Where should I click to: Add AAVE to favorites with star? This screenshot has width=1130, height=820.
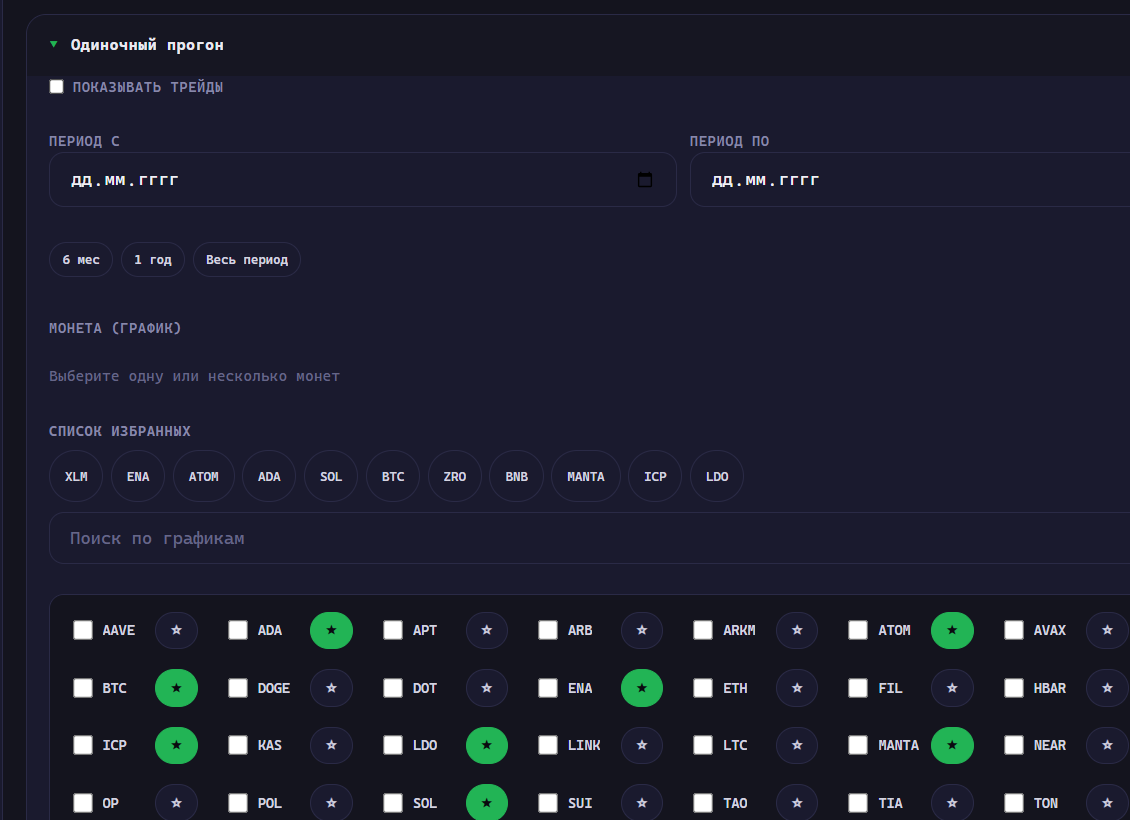pyautogui.click(x=177, y=630)
